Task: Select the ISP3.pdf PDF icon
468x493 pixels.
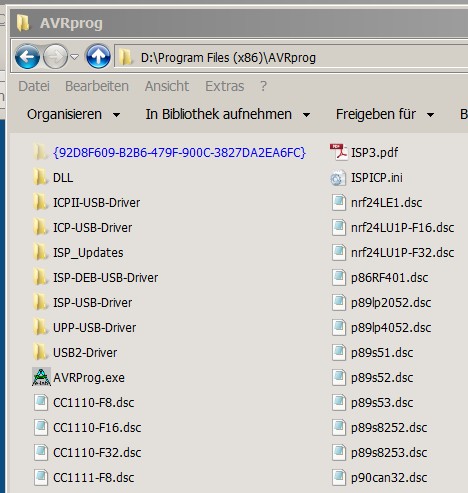Action: (339, 152)
